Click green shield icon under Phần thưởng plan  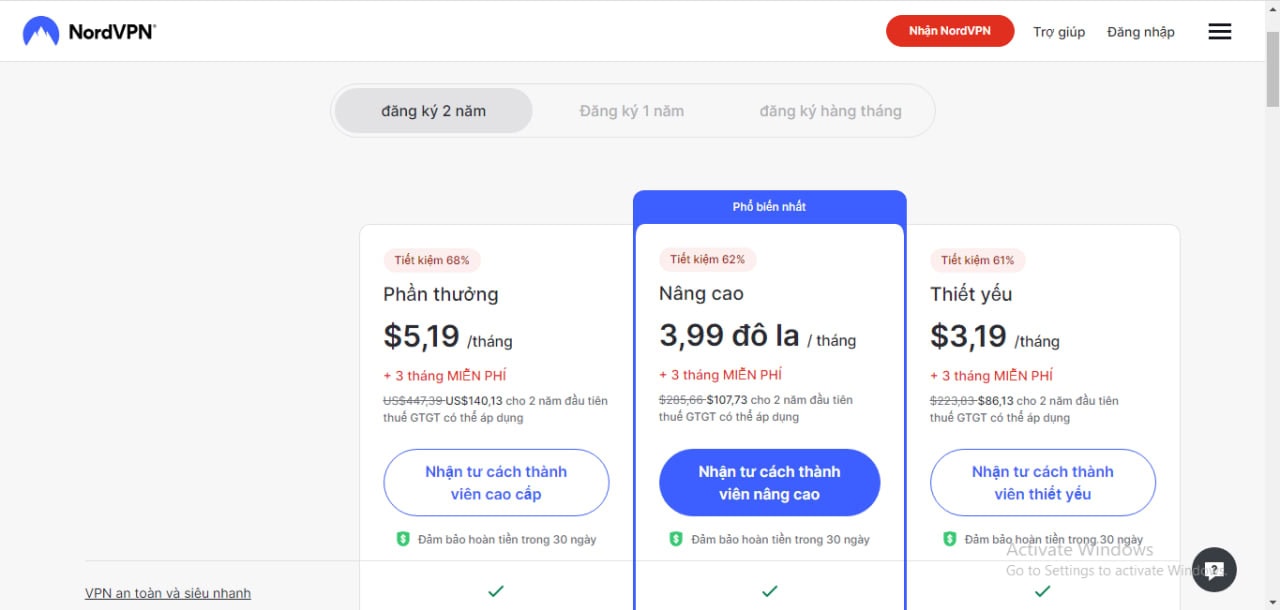[x=403, y=539]
